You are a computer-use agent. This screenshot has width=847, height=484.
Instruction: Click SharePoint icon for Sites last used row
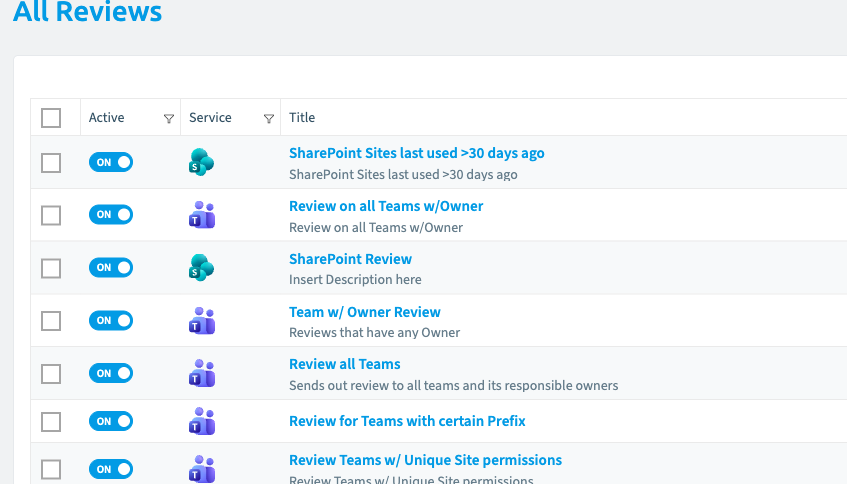201,162
